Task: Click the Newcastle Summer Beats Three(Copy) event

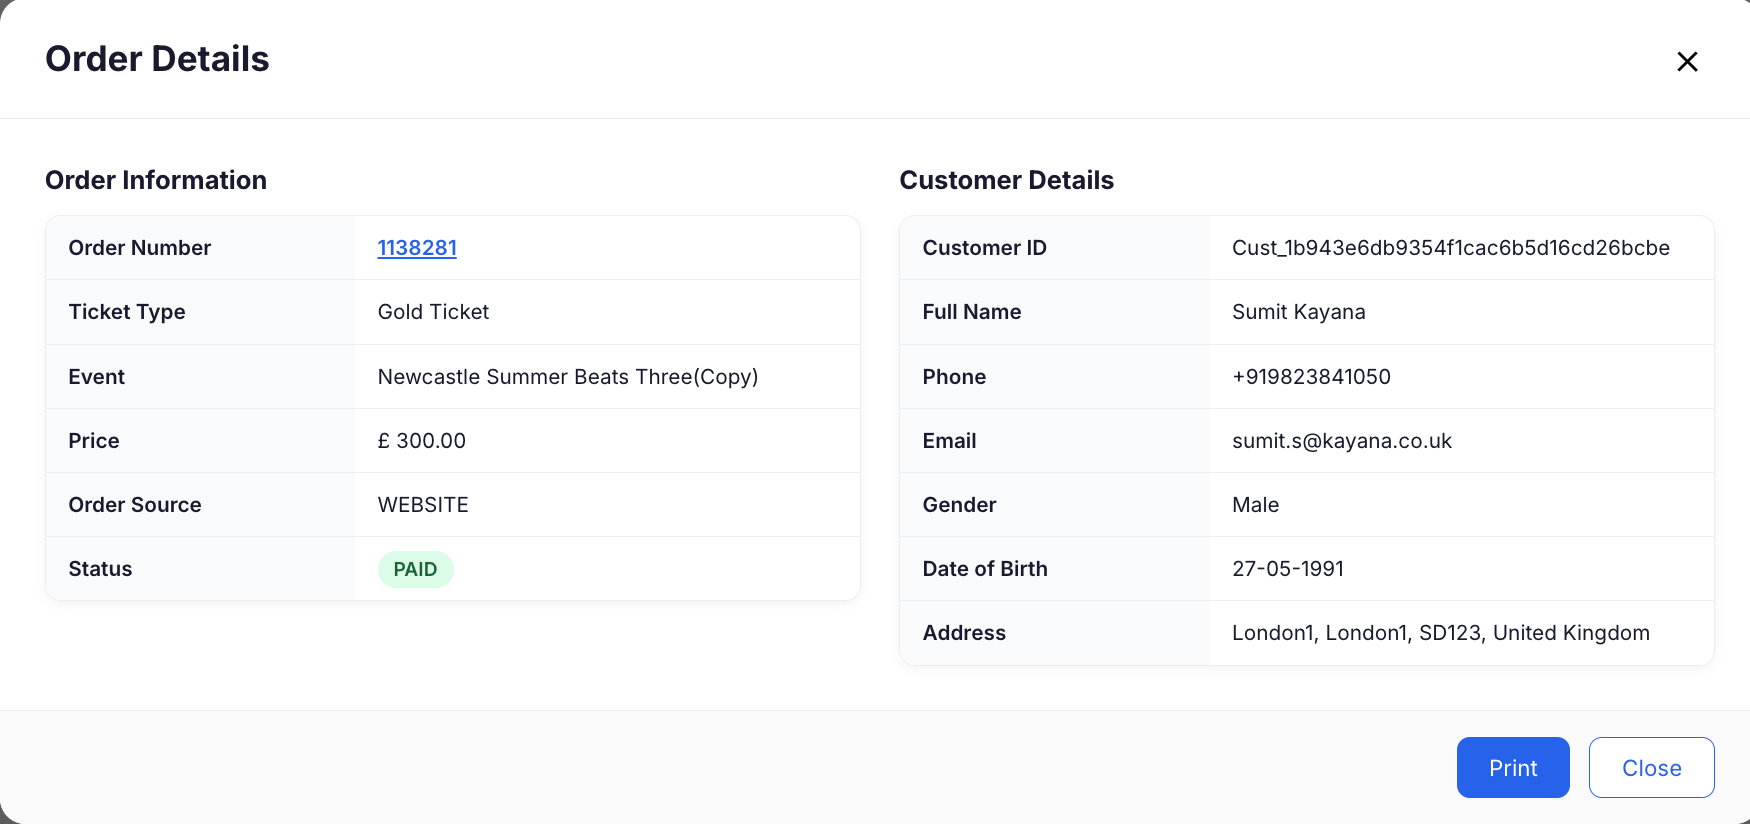Action: 568,377
